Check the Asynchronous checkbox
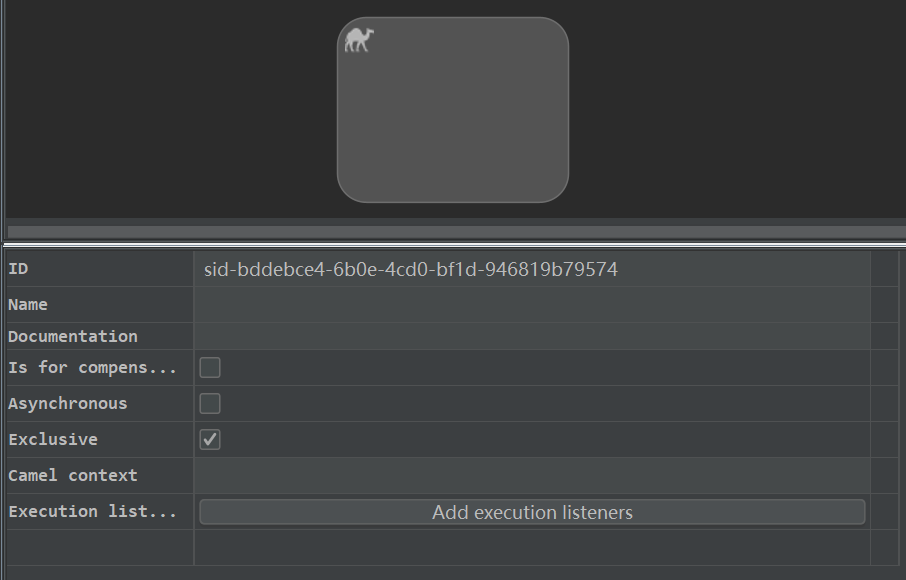The image size is (906, 580). click(x=210, y=403)
